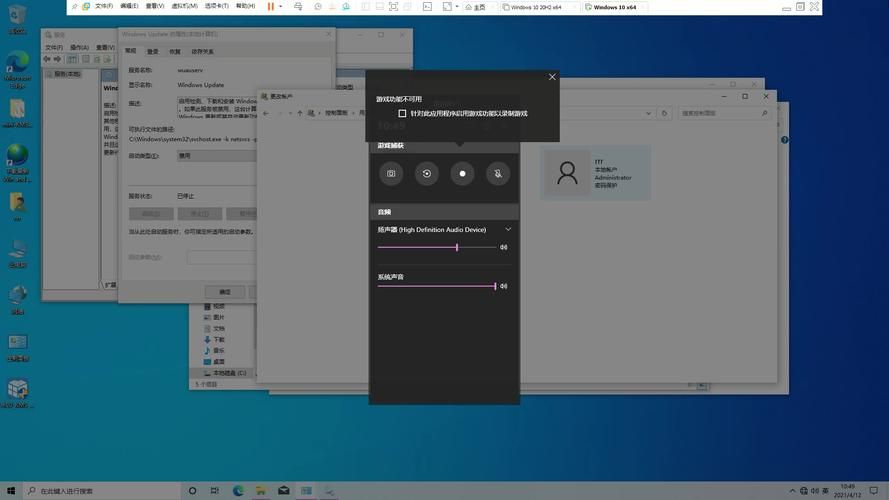The image size is (889, 500).
Task: Close the gaming features unavailable popup
Action: (x=552, y=77)
